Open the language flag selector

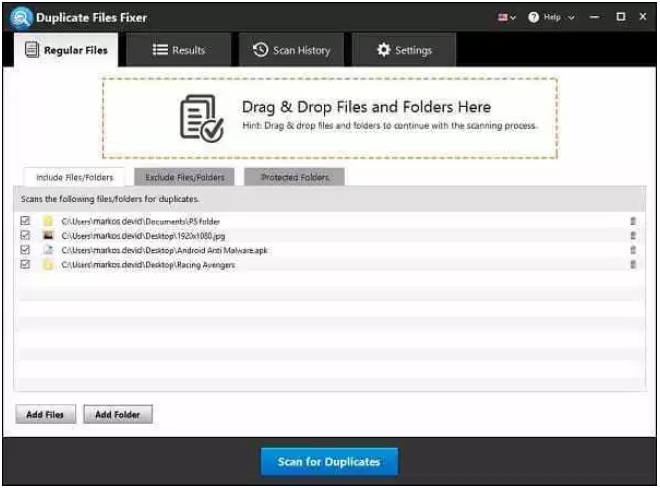(506, 17)
